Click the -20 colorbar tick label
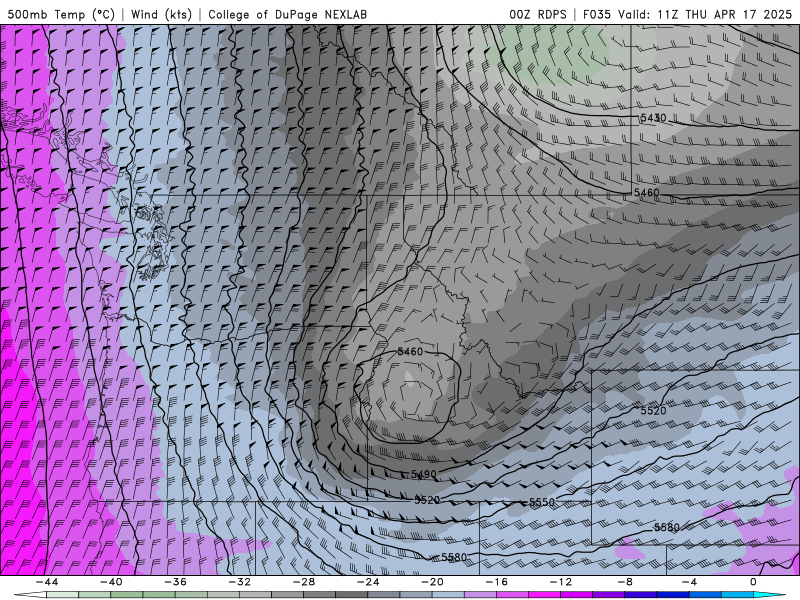 432,582
